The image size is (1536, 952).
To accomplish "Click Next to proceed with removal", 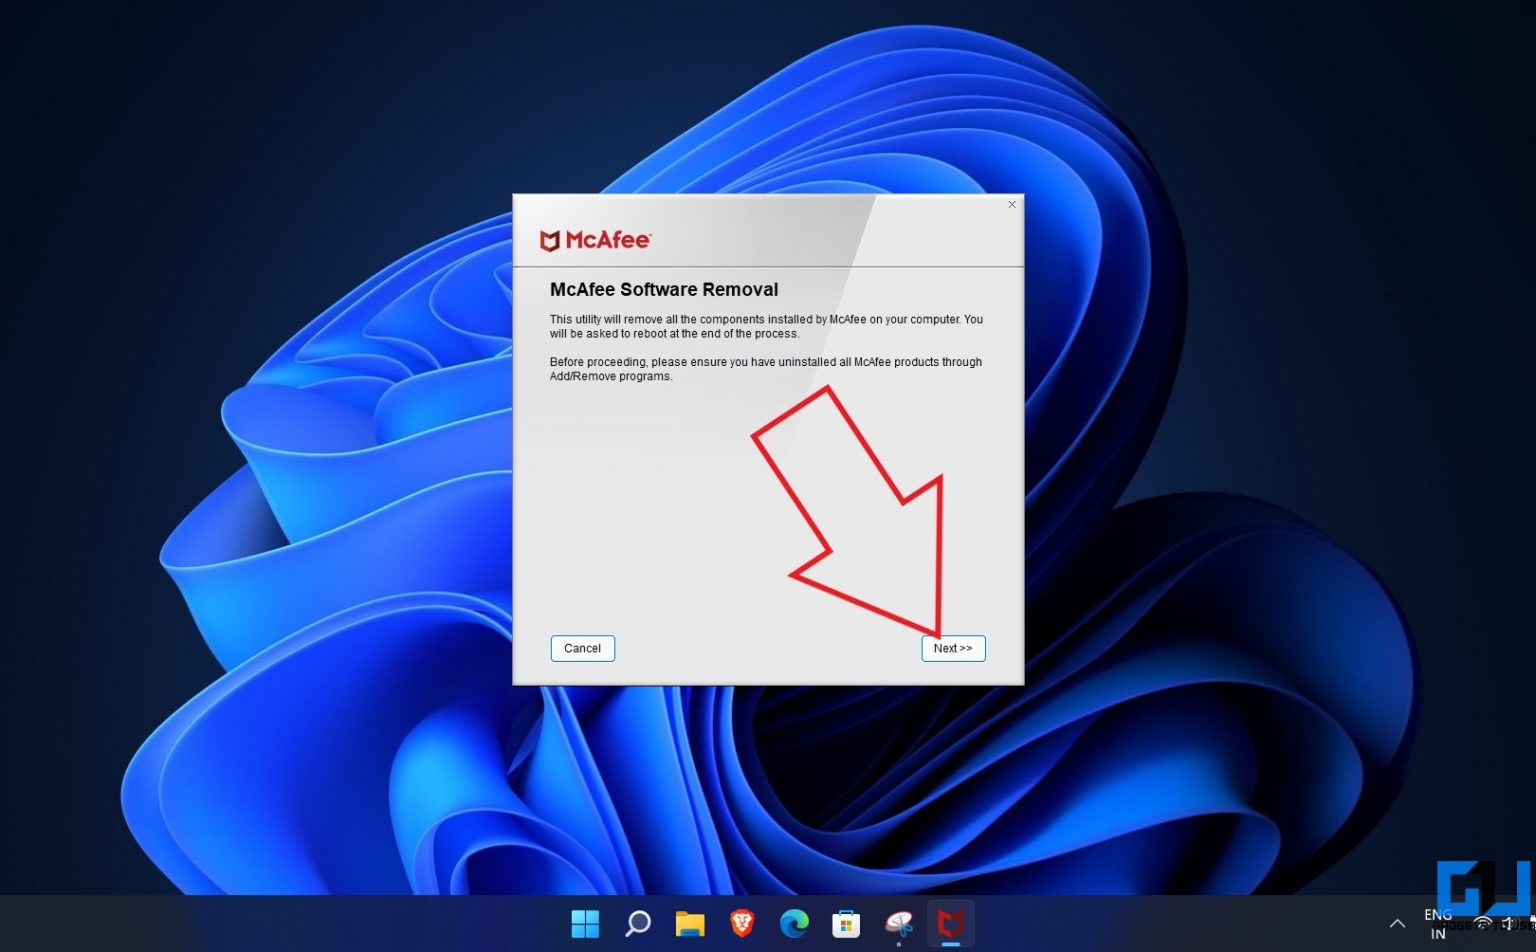I will [x=952, y=648].
